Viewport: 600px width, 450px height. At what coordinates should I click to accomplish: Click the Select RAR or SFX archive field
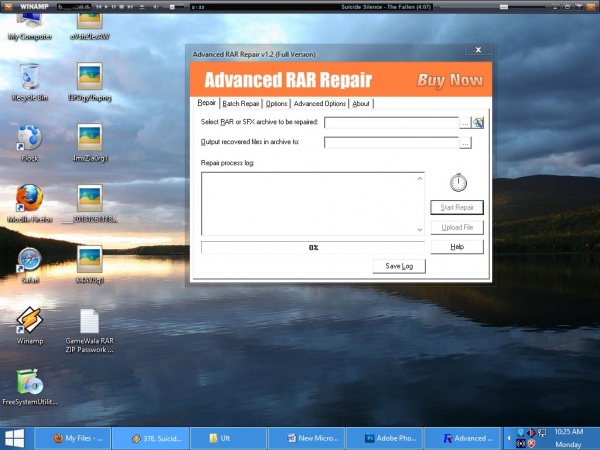[x=391, y=123]
